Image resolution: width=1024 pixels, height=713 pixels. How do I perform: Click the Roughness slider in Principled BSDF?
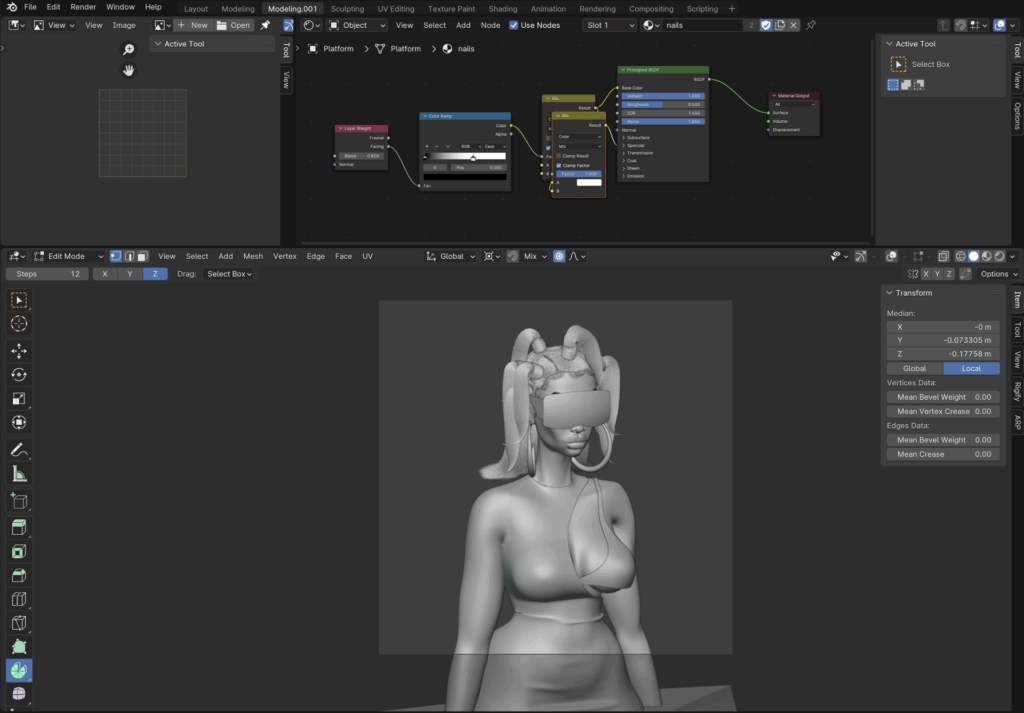click(x=662, y=104)
